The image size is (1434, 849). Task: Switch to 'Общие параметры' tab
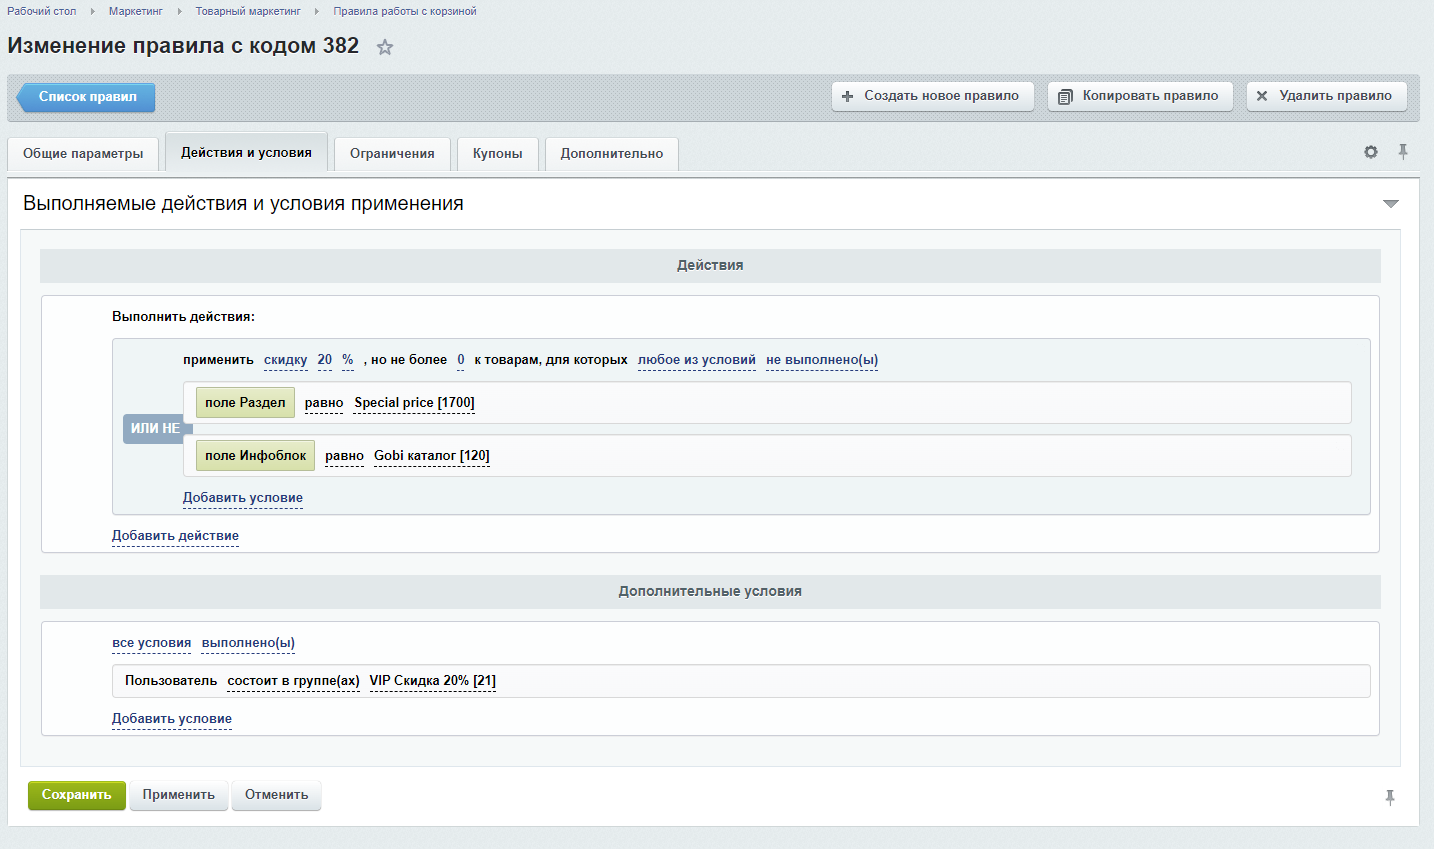click(83, 154)
